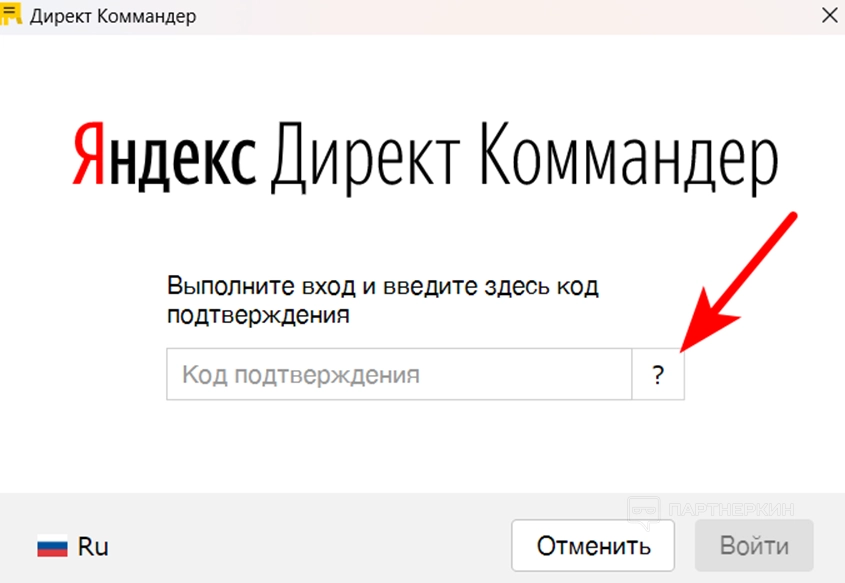This screenshot has width=845, height=583.
Task: Click the 'Директ Коммандер' window title text
Action: (113, 16)
